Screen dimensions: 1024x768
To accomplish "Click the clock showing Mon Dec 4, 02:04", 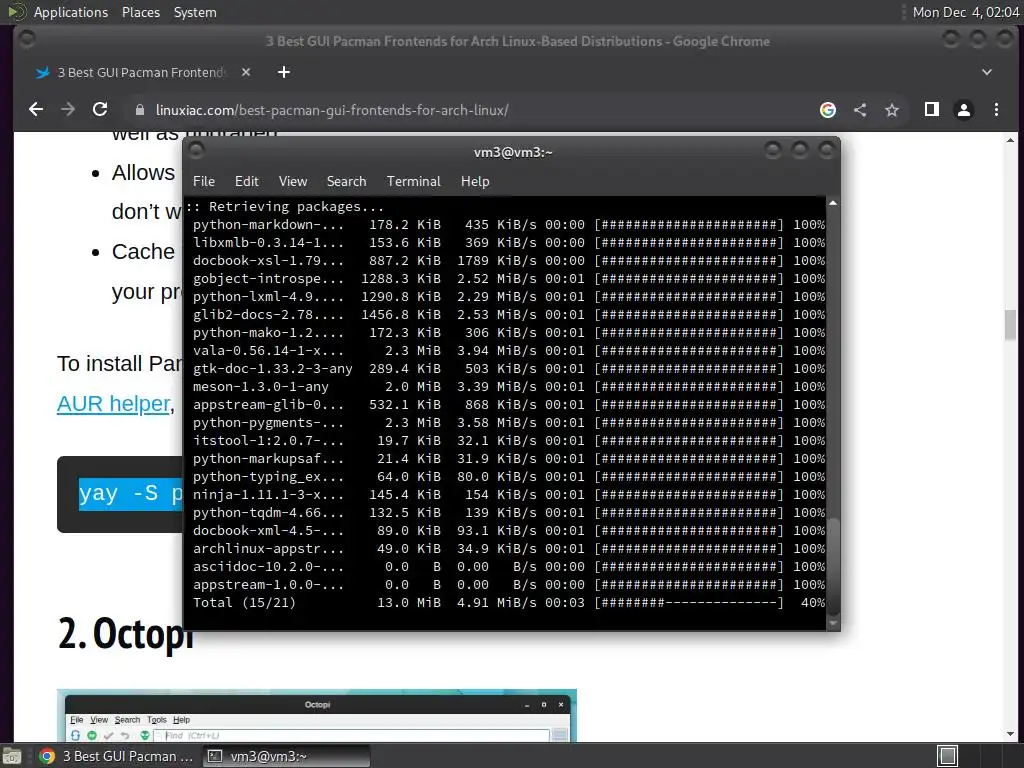I will [966, 12].
